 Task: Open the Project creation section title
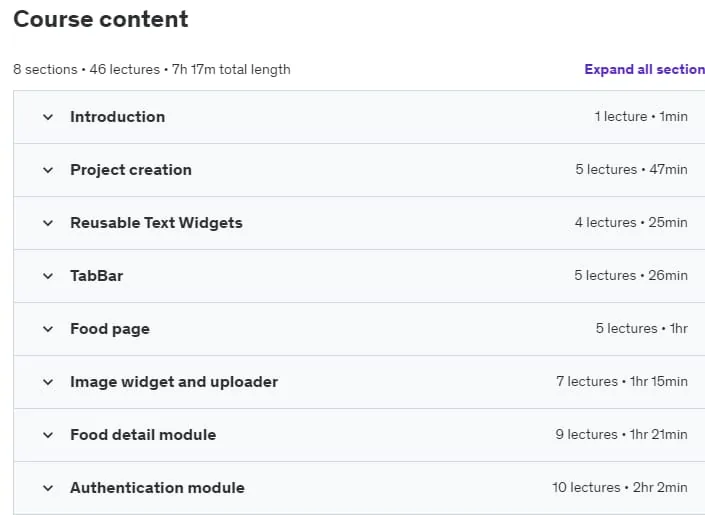(131, 170)
